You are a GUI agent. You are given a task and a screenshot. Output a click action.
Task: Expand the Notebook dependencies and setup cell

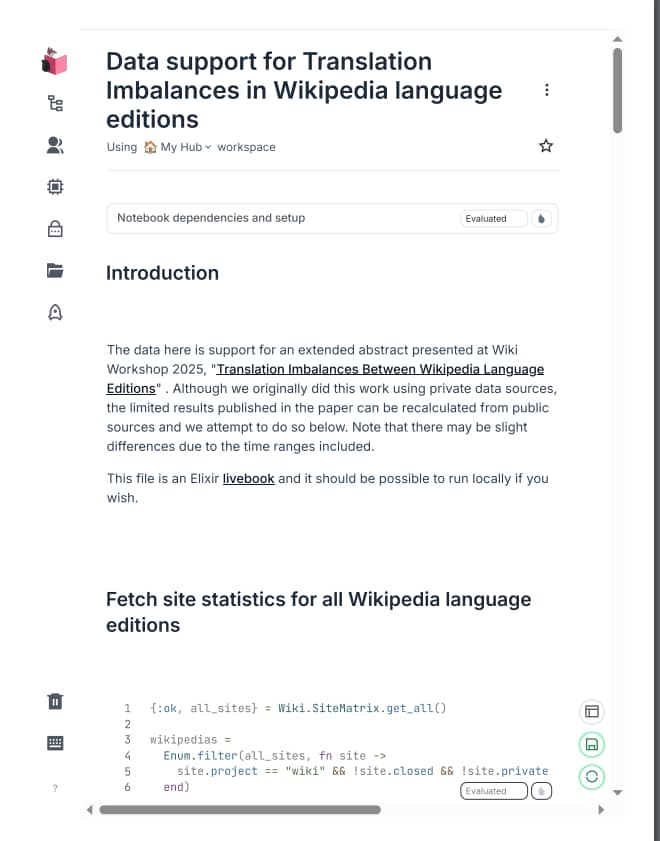pos(332,218)
